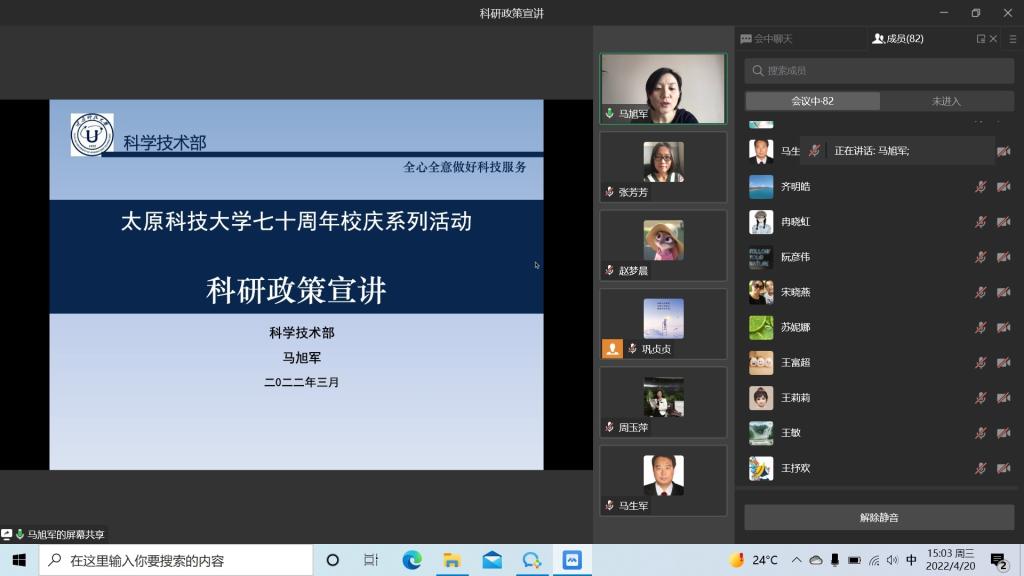
Task: Select 苏妮娜 in the member list
Action: (x=795, y=328)
